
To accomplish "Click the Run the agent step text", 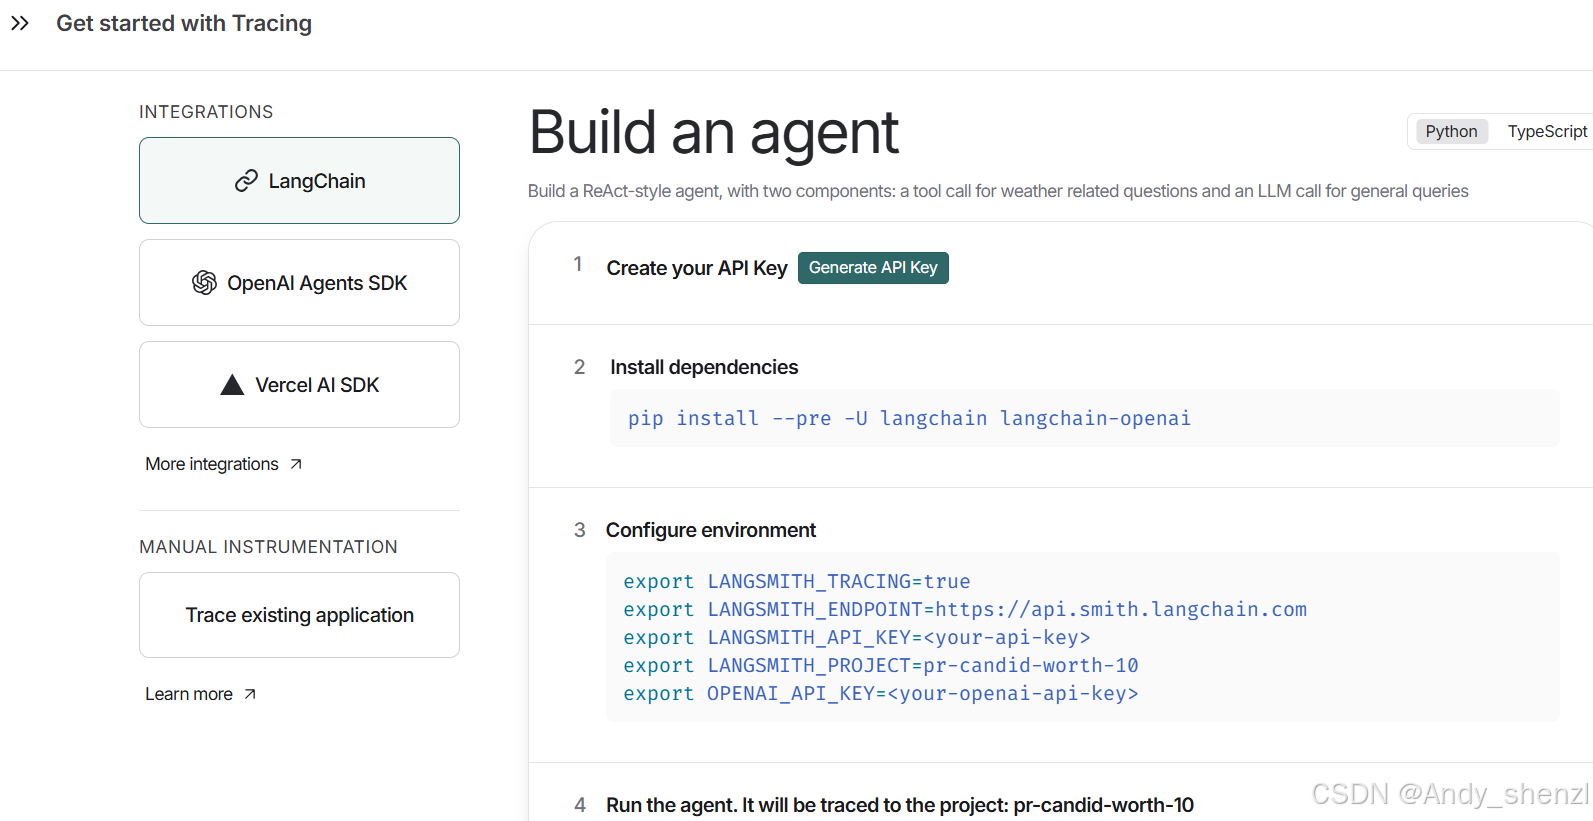I will [900, 805].
